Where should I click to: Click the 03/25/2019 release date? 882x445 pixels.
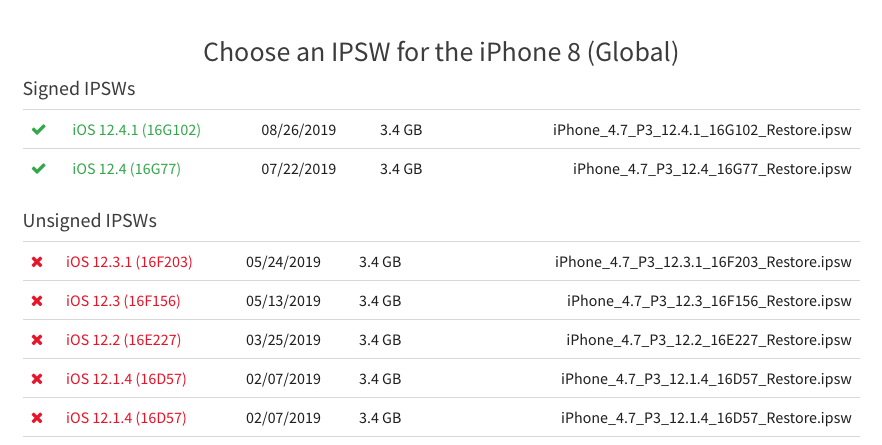pos(283,340)
